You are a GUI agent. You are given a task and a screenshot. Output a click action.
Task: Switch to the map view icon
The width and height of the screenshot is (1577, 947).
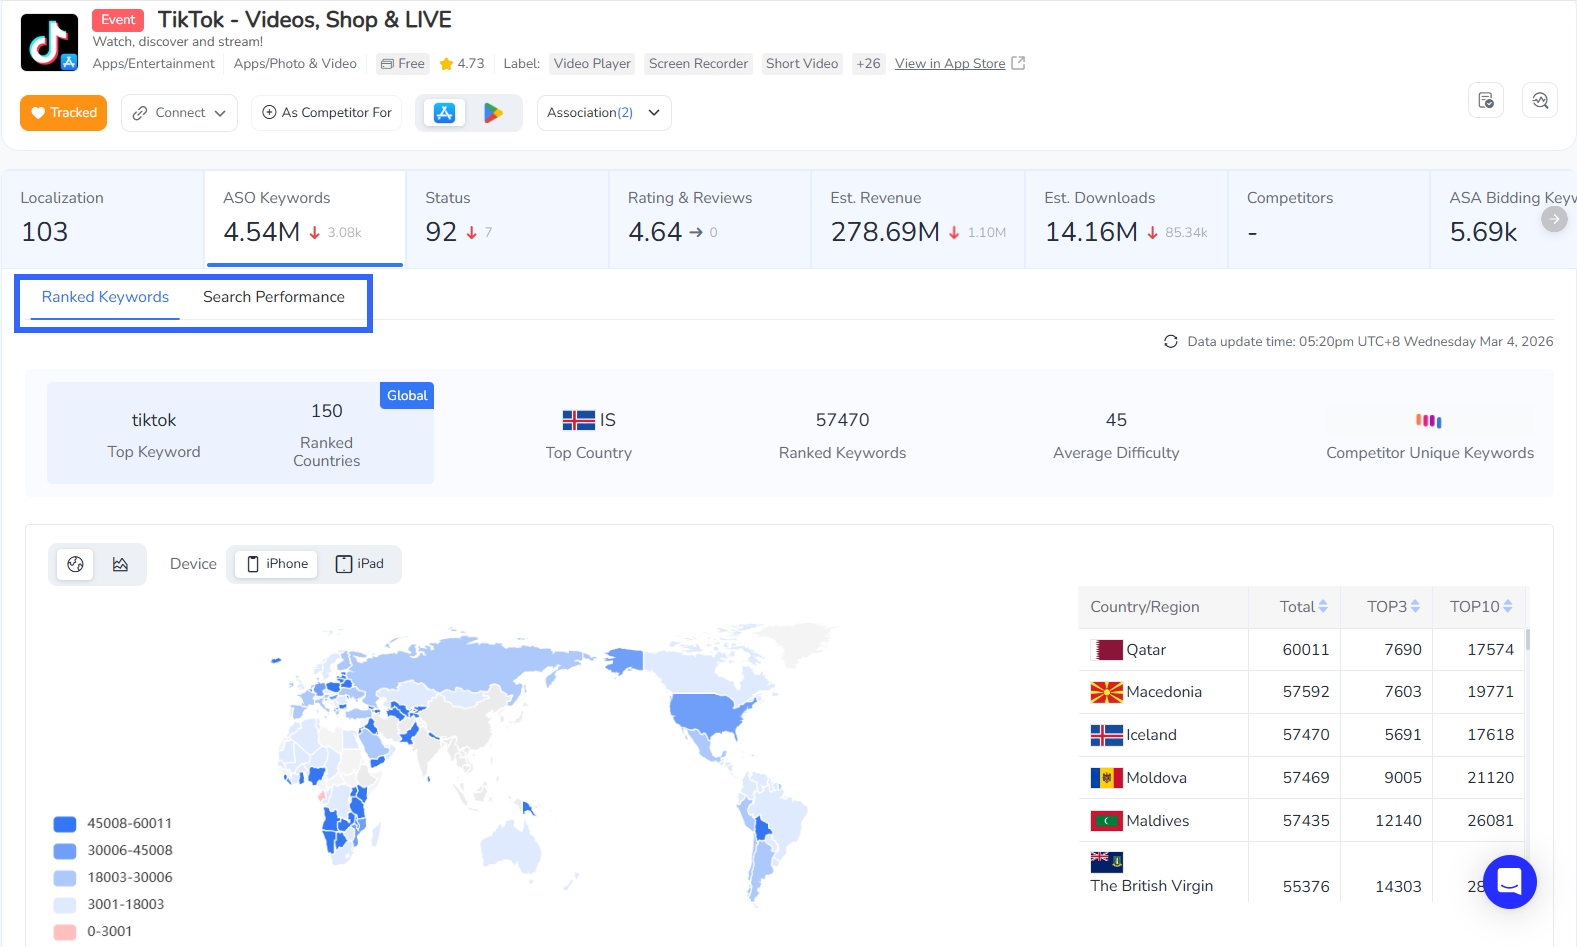pyautogui.click(x=75, y=564)
